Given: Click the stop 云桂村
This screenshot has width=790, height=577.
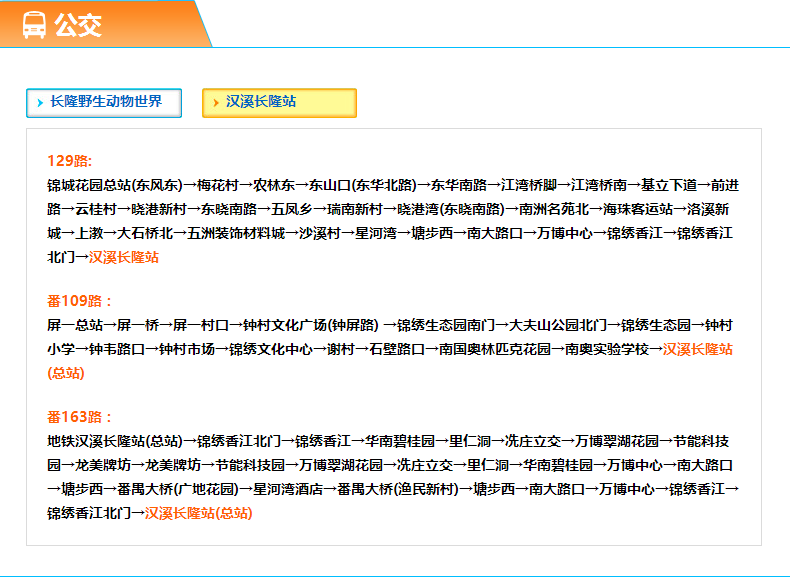Looking at the screenshot, I should click(96, 209).
